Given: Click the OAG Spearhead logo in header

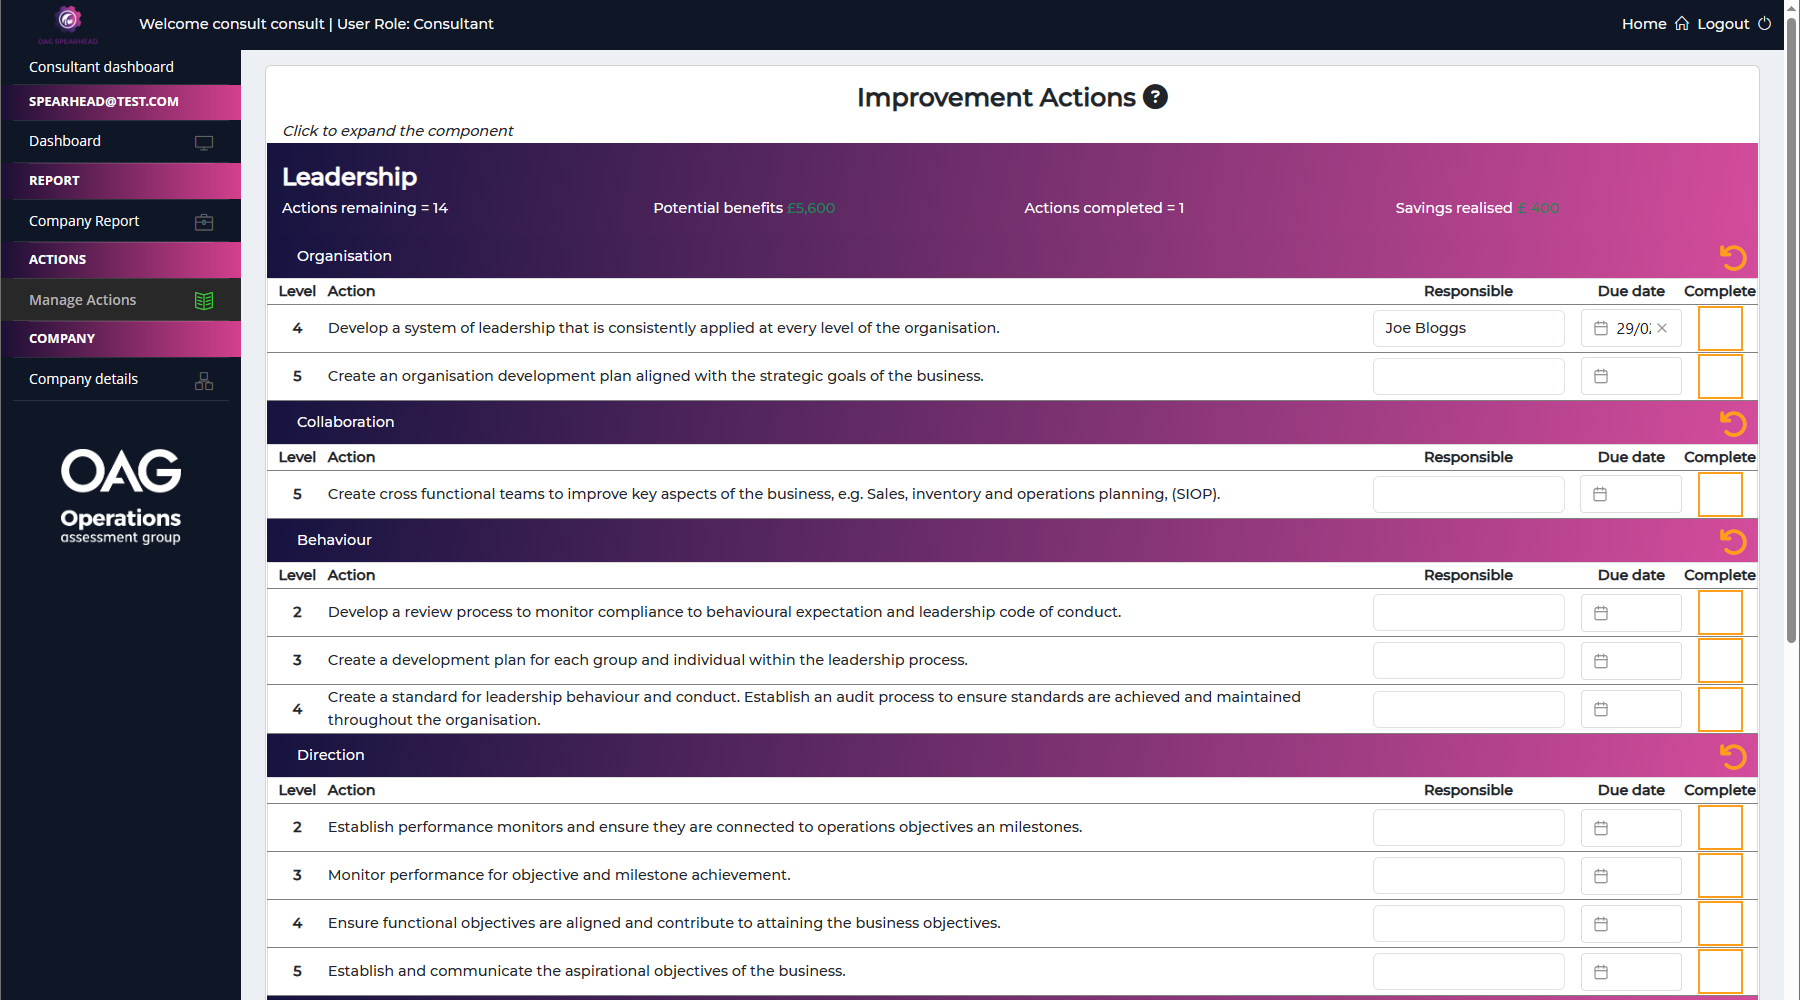Looking at the screenshot, I should 68,22.
